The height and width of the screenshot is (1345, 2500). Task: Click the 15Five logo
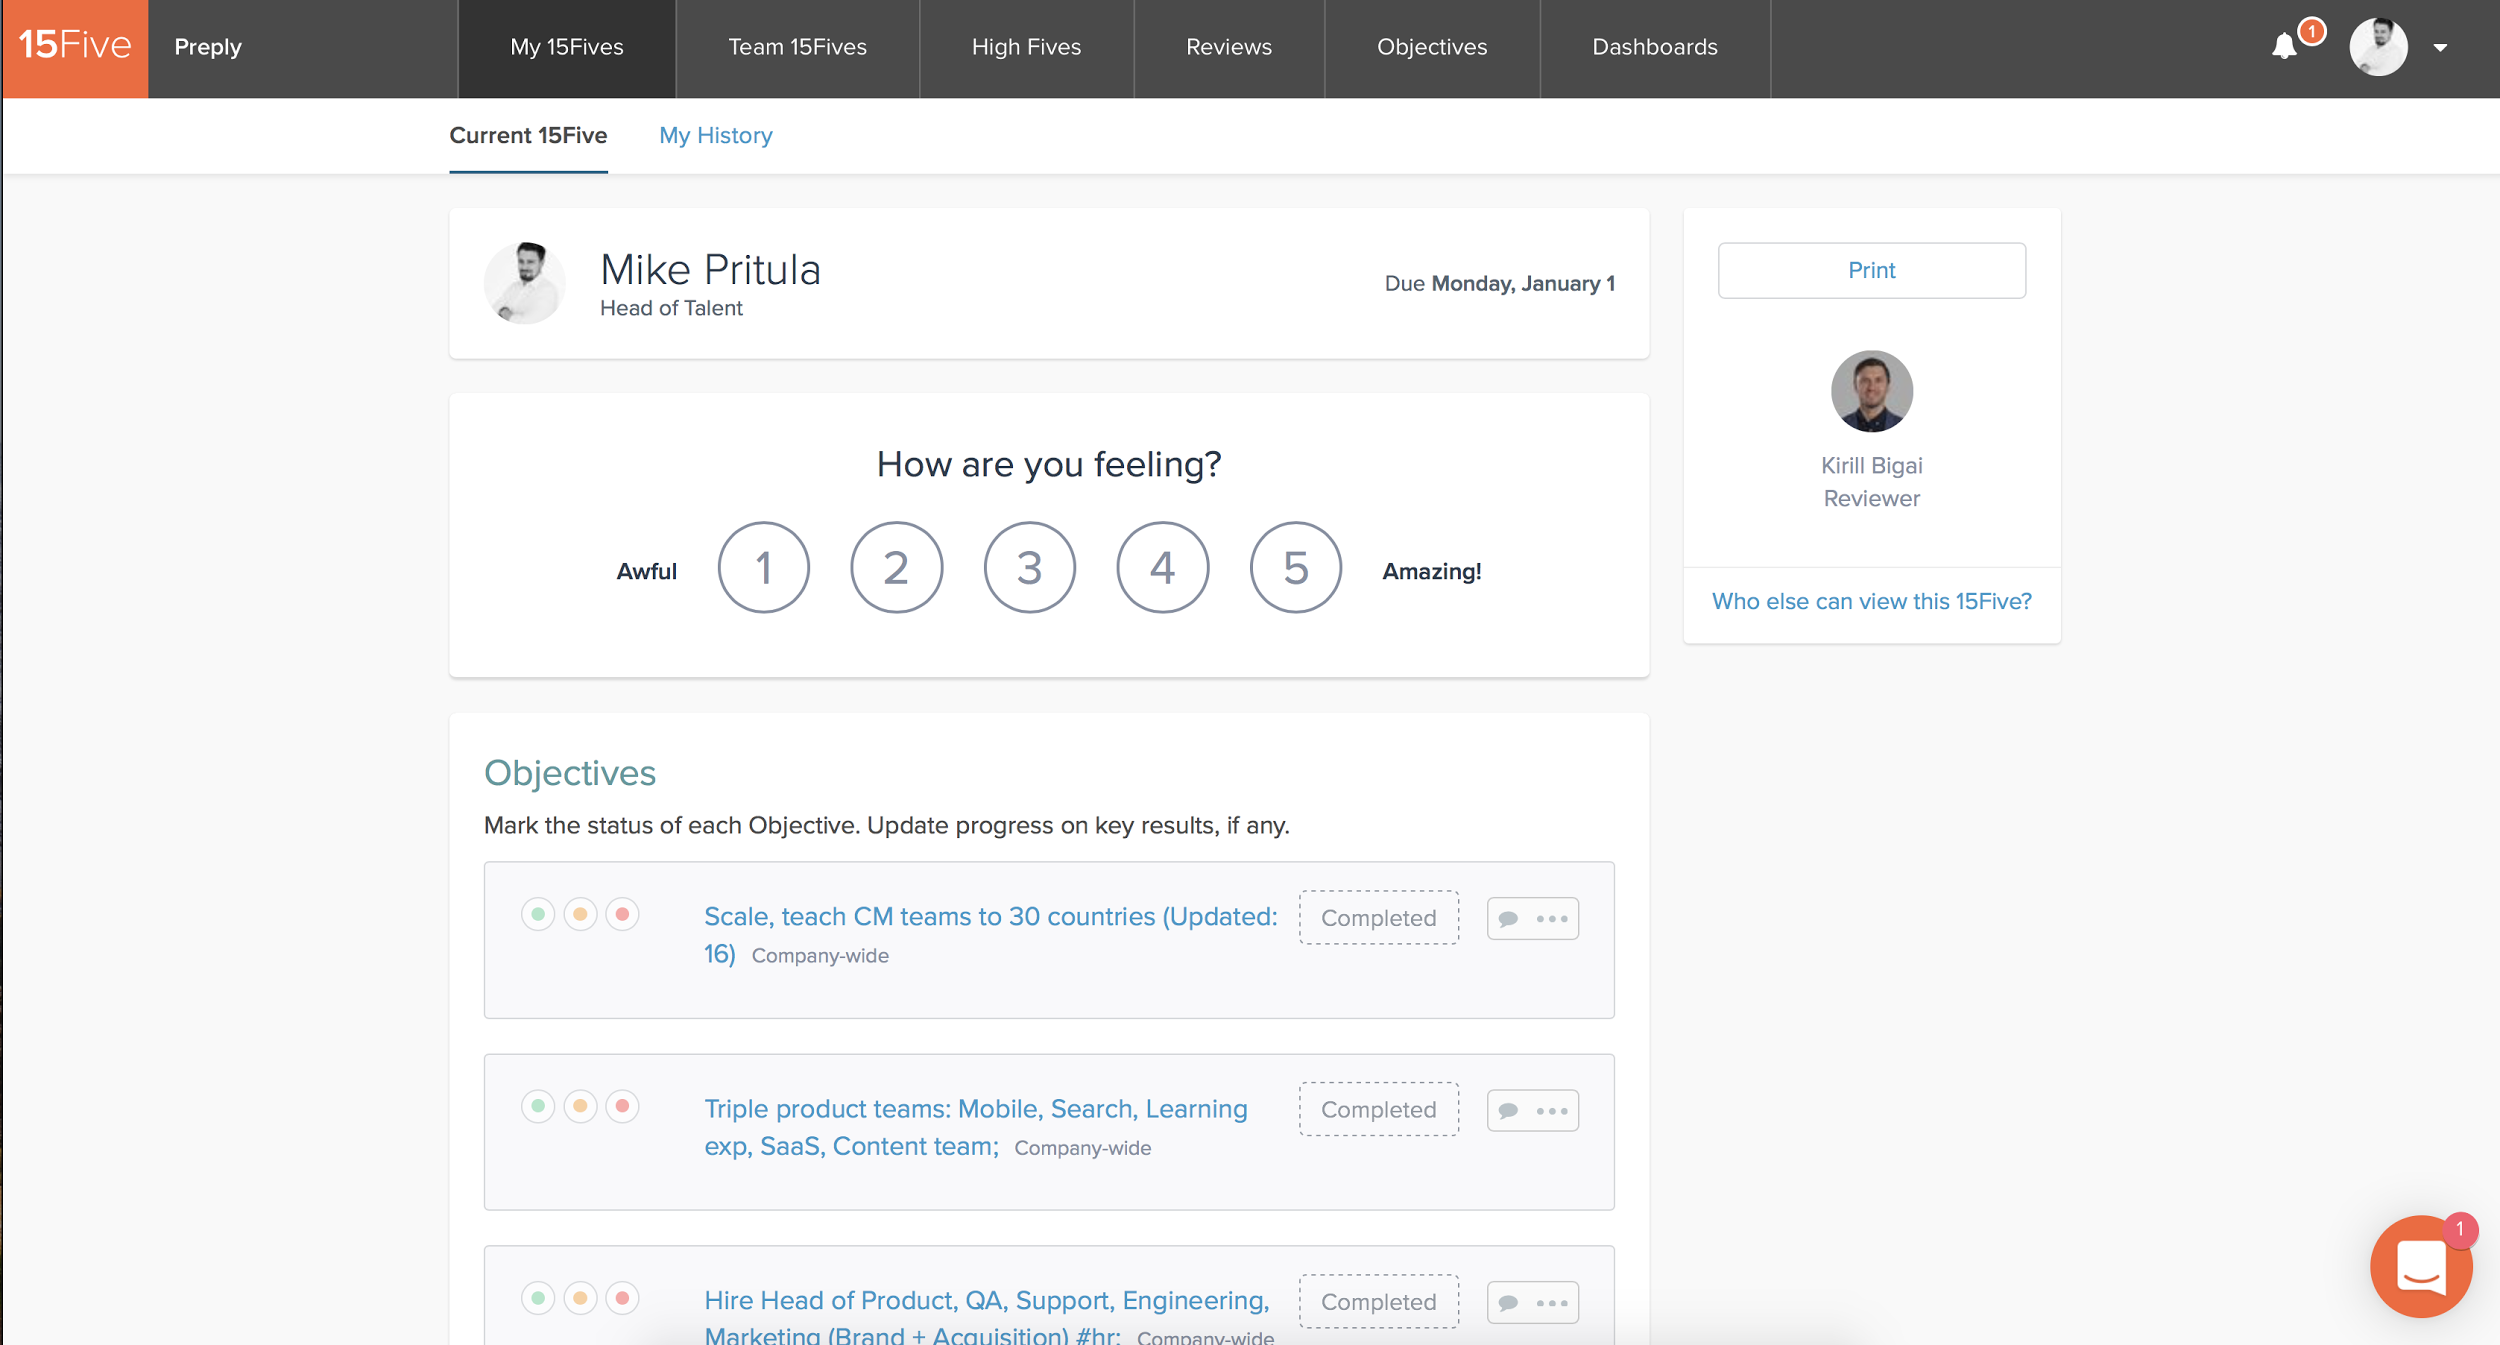tap(75, 47)
